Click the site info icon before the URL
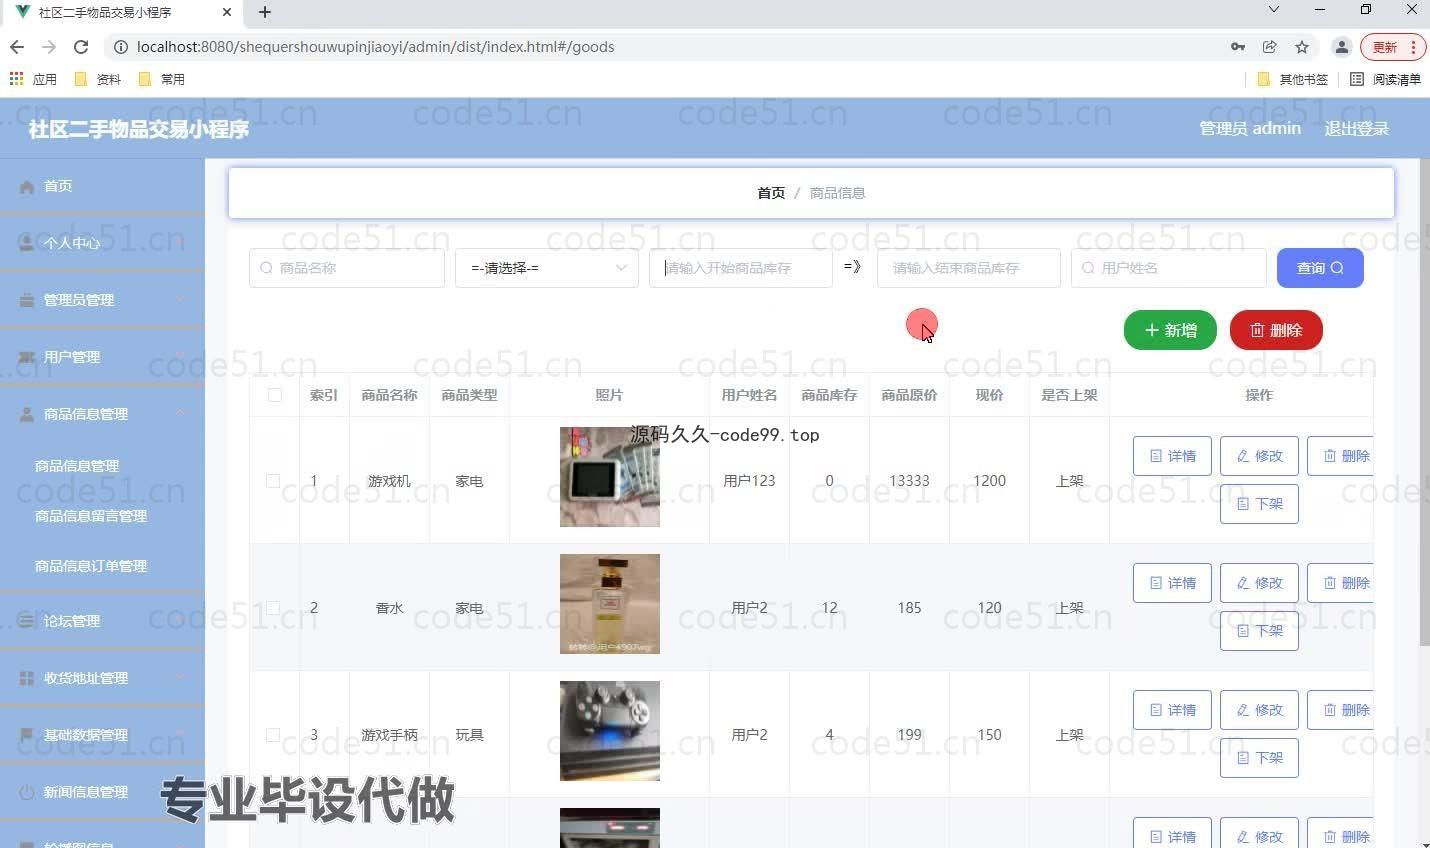The height and width of the screenshot is (848, 1430). (x=121, y=47)
